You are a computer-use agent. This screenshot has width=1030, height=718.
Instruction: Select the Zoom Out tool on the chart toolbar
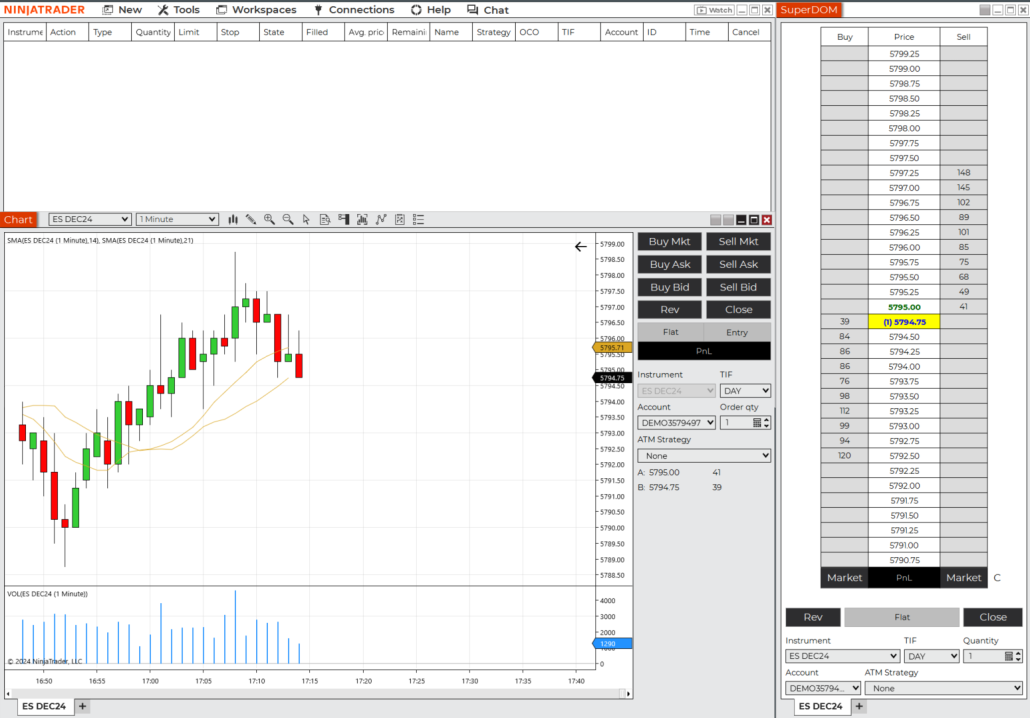pyautogui.click(x=288, y=219)
